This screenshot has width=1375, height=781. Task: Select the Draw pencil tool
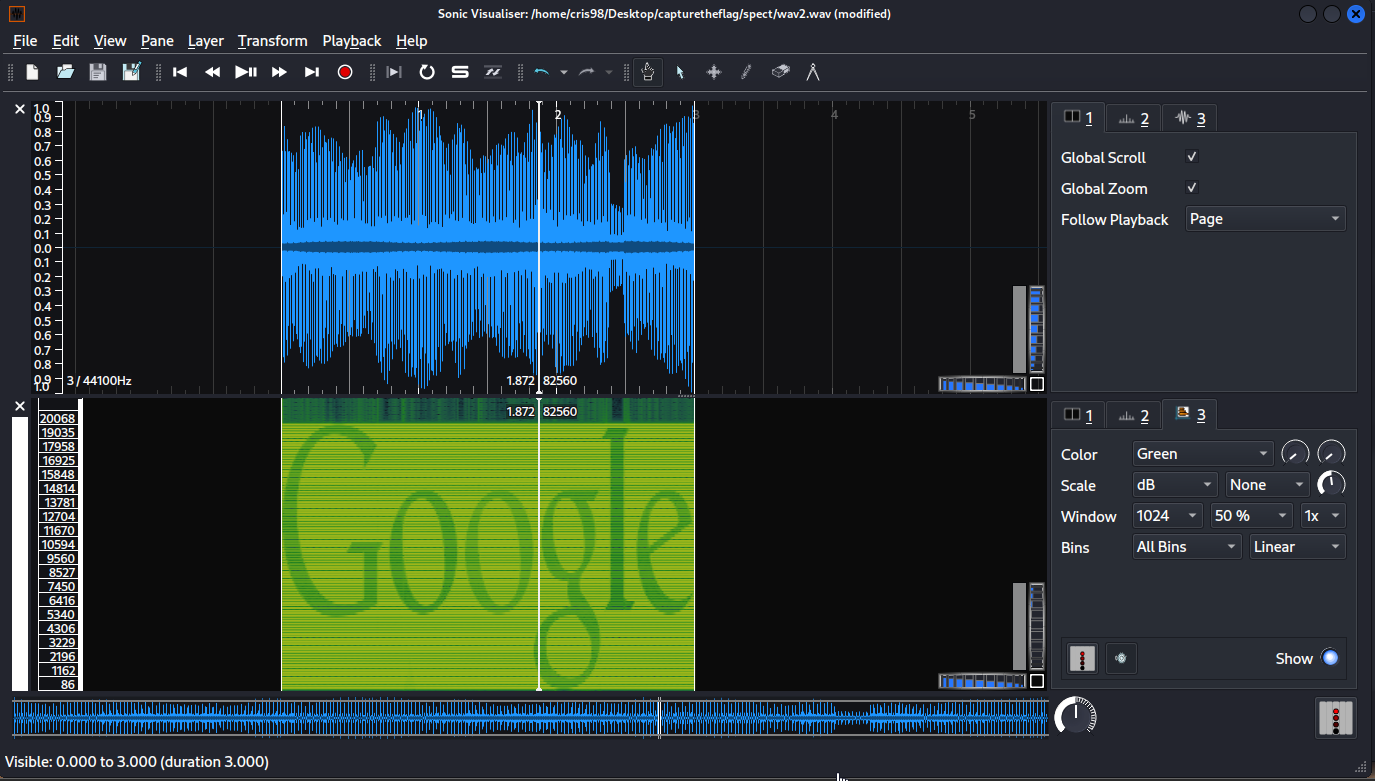(746, 72)
